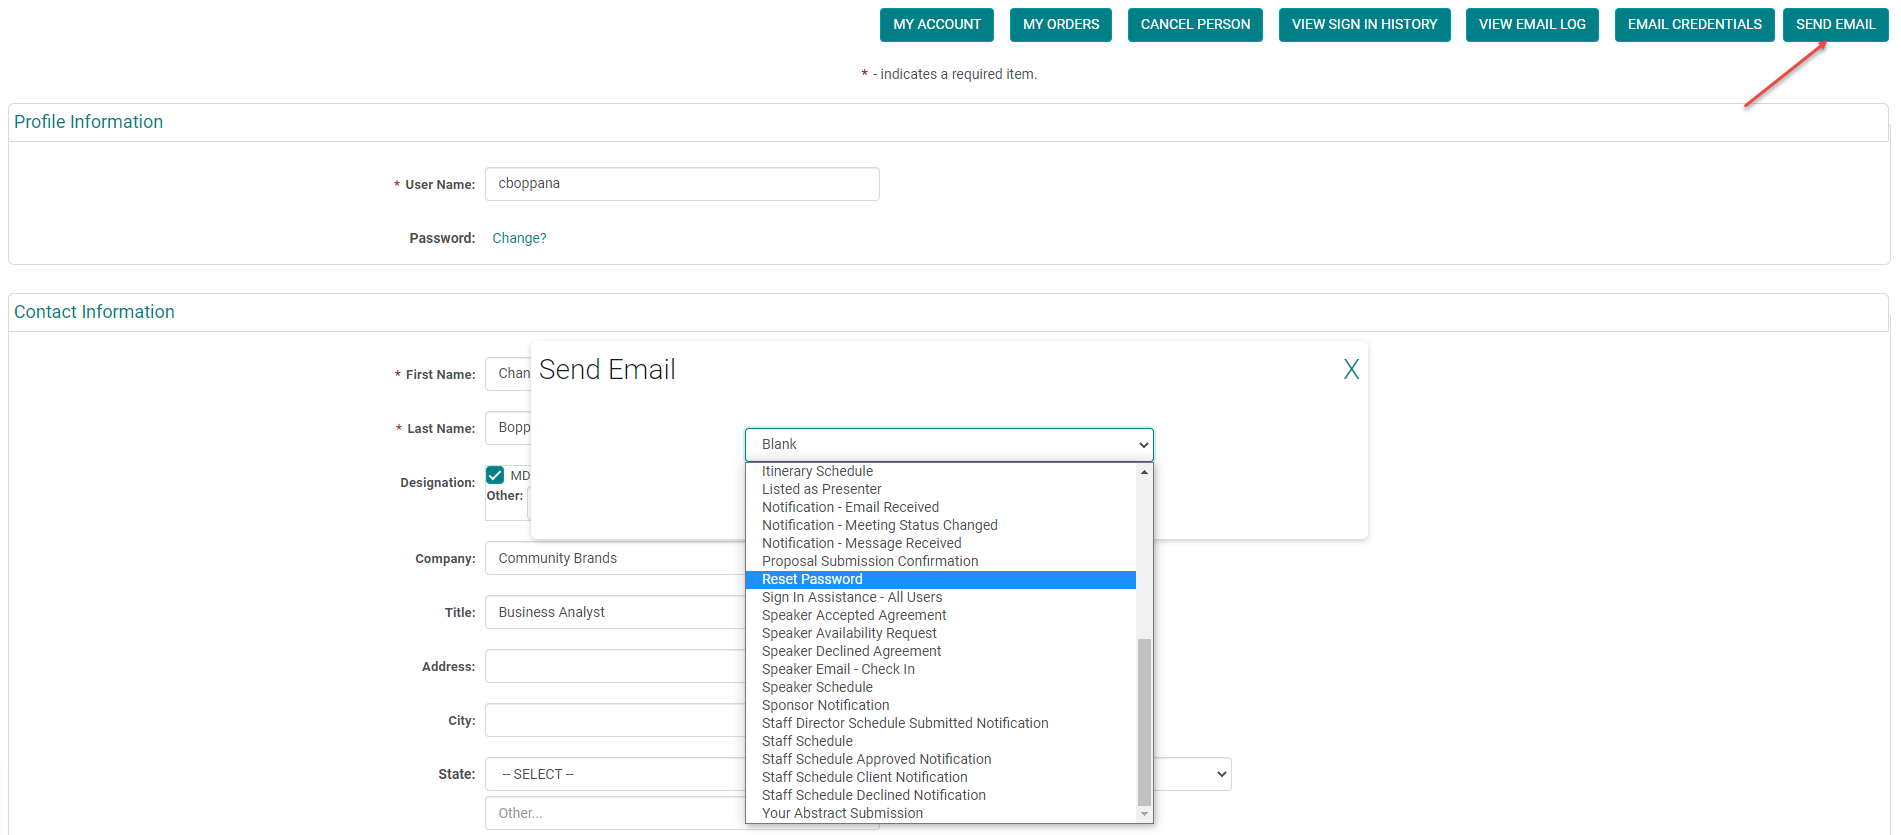The width and height of the screenshot is (1901, 835).
Task: Pick Sign In Assistance - All Users
Action: [x=851, y=598]
